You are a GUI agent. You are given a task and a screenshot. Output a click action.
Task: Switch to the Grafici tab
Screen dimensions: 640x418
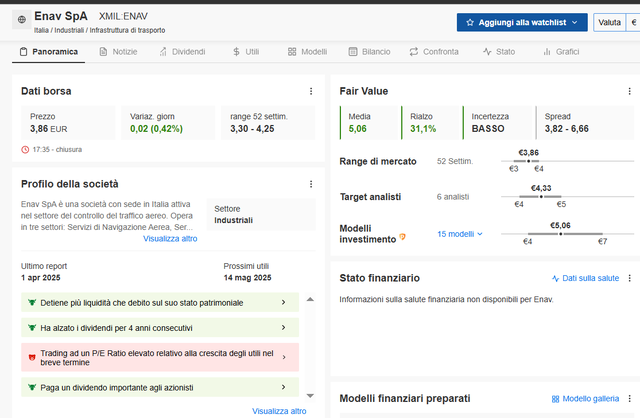pyautogui.click(x=561, y=52)
